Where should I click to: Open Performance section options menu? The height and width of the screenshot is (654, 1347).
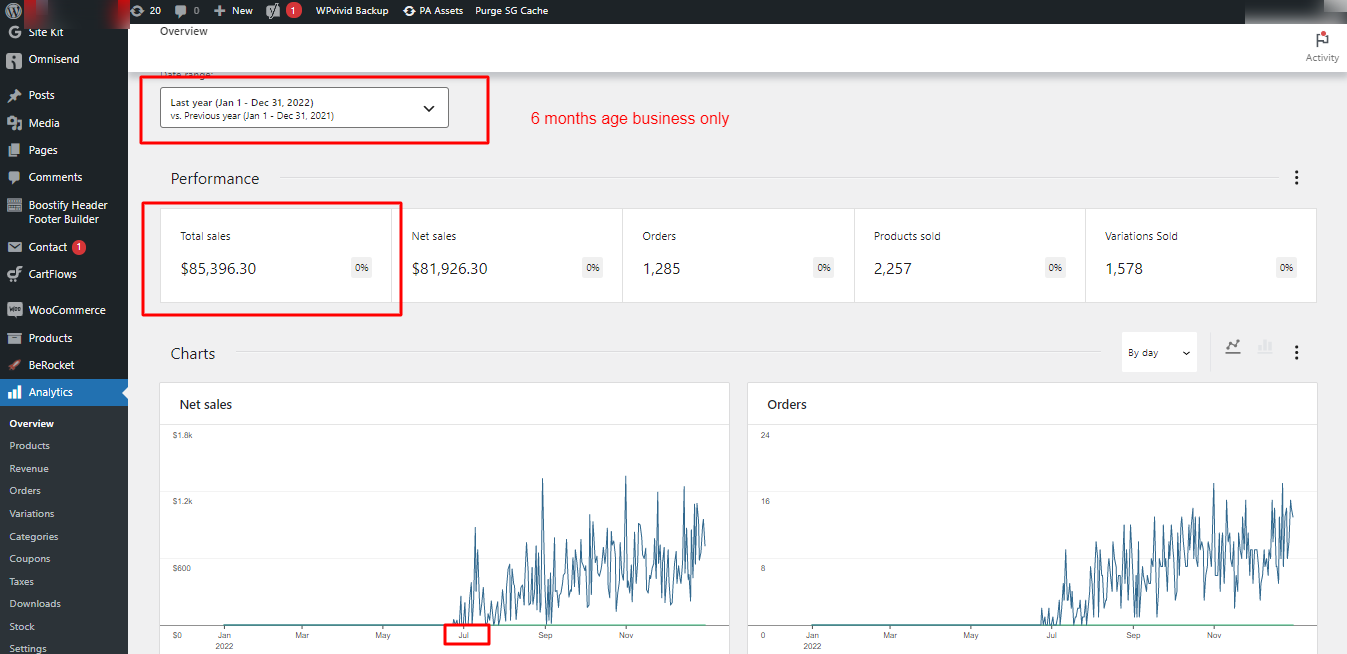[1297, 178]
